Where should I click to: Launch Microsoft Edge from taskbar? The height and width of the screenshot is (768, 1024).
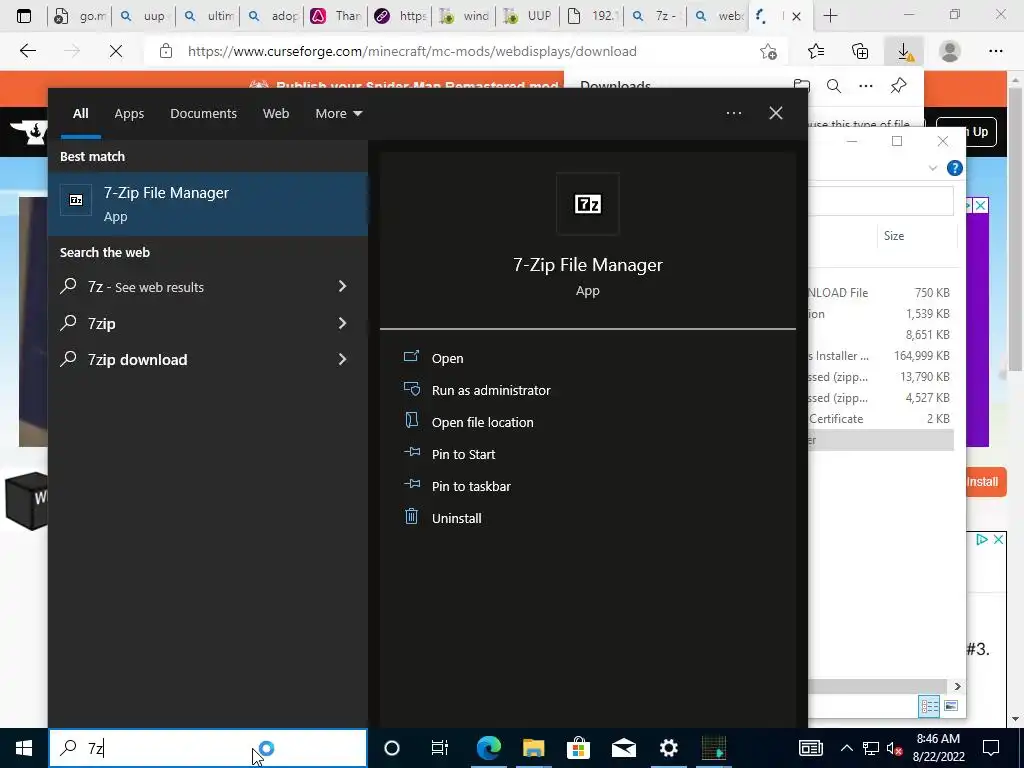pyautogui.click(x=488, y=748)
